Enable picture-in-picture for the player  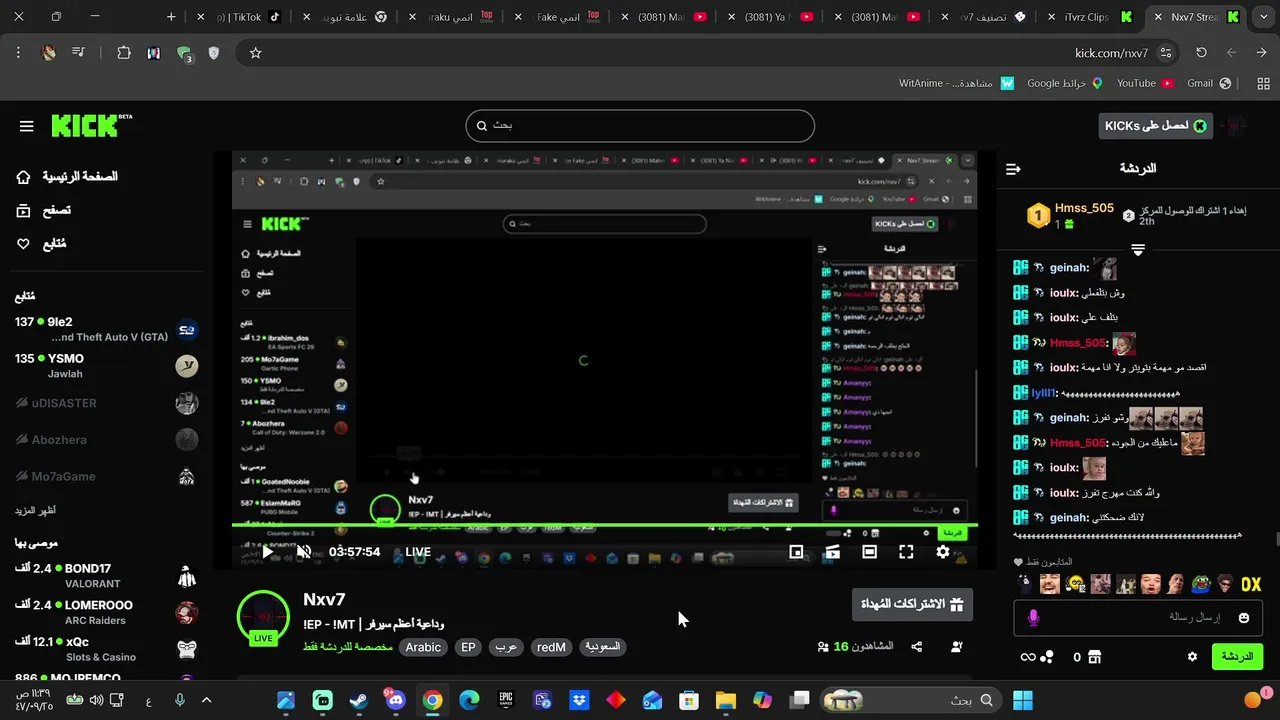796,552
